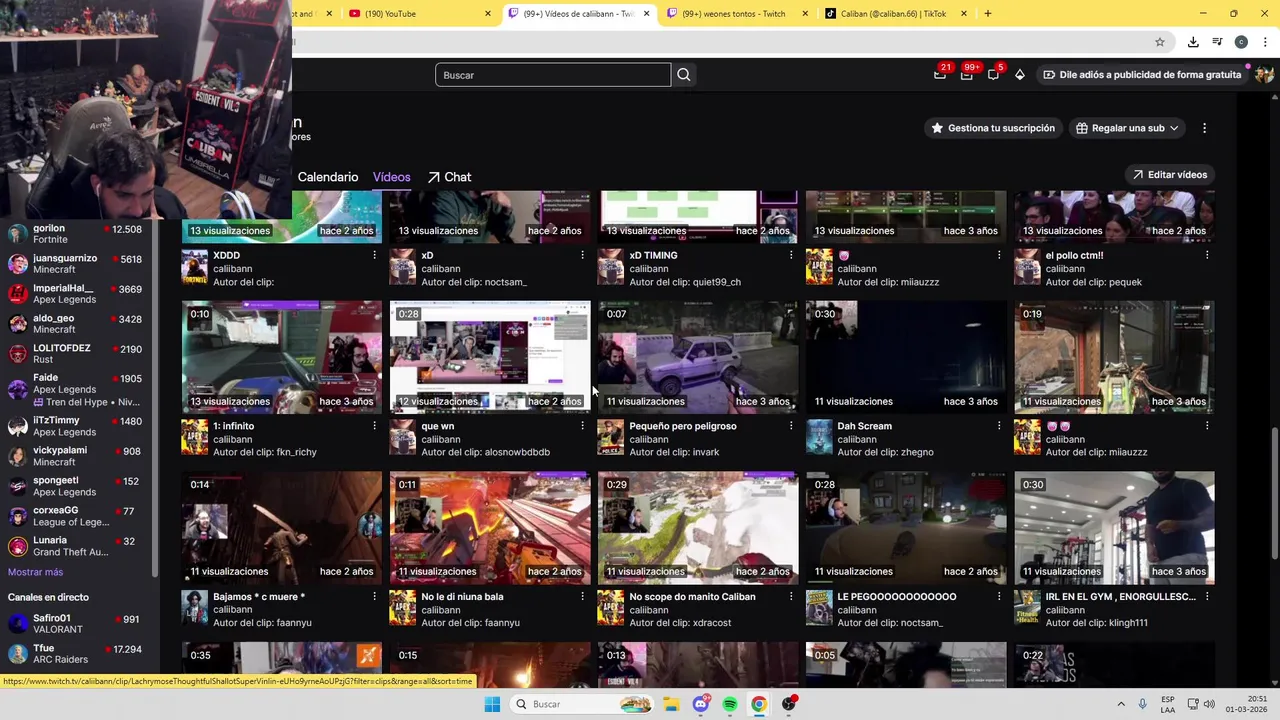The width and height of the screenshot is (1280, 720).
Task: Open the clip titled 'xD TIMING'
Action: point(653,255)
